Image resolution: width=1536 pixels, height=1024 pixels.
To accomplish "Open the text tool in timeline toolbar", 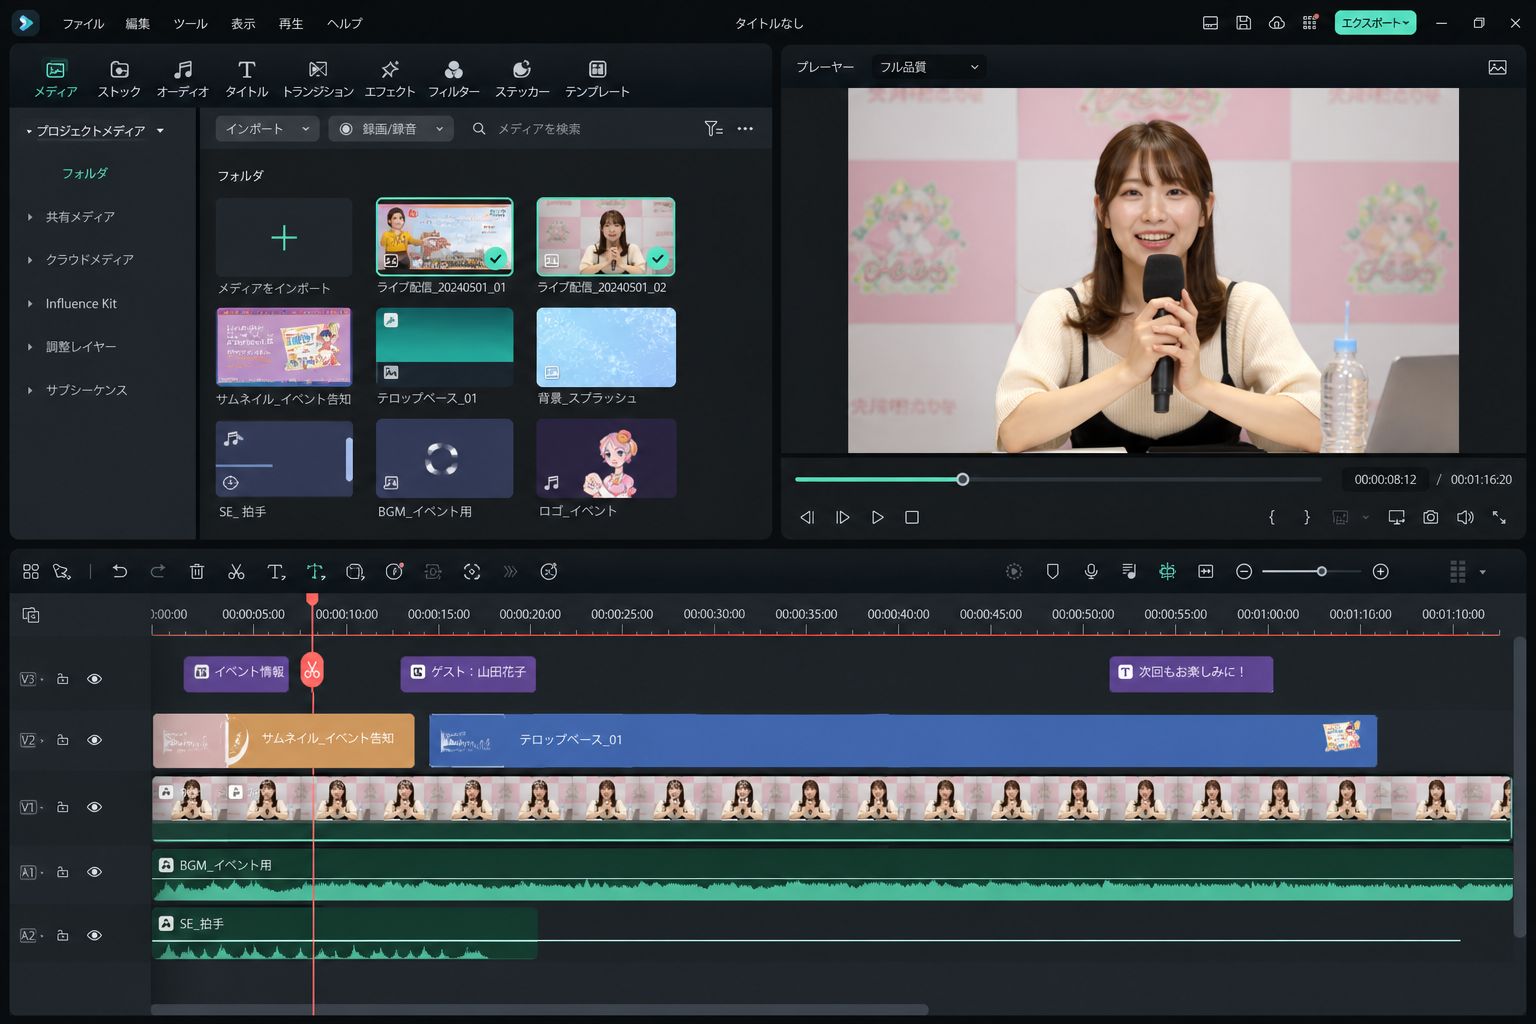I will pyautogui.click(x=276, y=572).
